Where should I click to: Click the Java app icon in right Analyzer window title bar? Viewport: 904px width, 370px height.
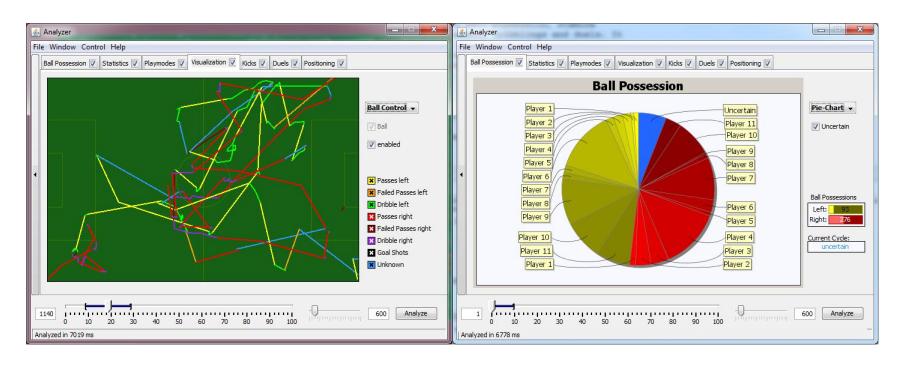click(x=462, y=32)
